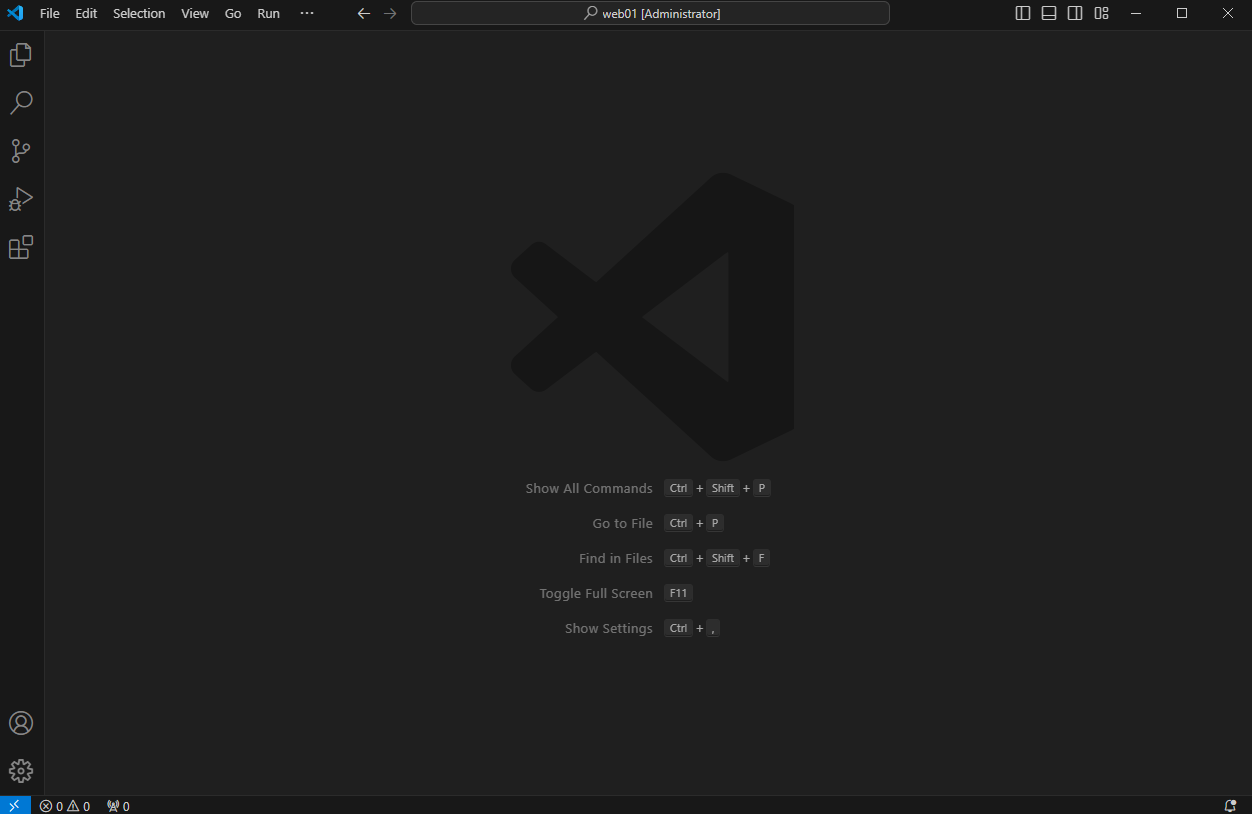1252x814 pixels.
Task: Maximize the VS Code window
Action: click(x=1182, y=13)
